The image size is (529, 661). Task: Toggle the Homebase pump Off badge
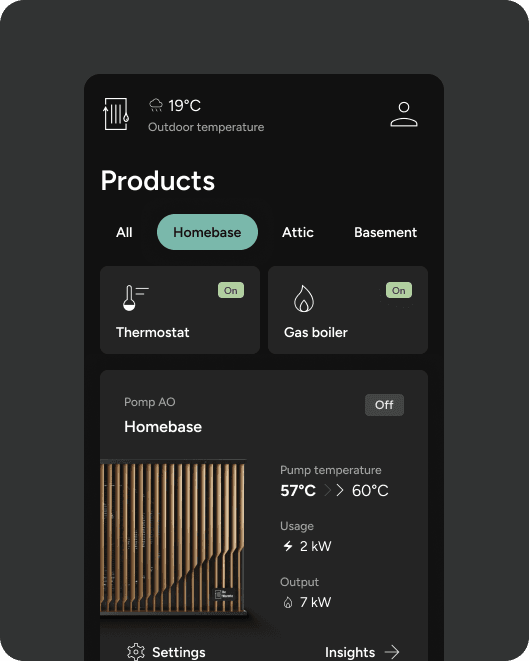click(x=384, y=405)
